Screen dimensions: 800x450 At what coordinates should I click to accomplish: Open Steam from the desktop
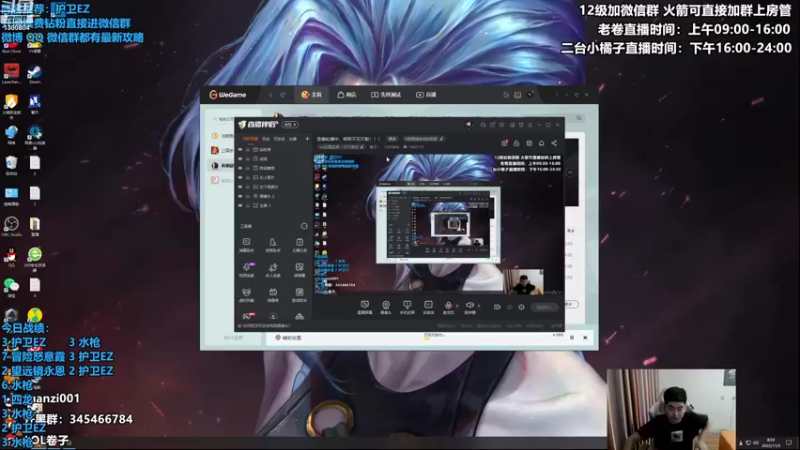(x=35, y=74)
